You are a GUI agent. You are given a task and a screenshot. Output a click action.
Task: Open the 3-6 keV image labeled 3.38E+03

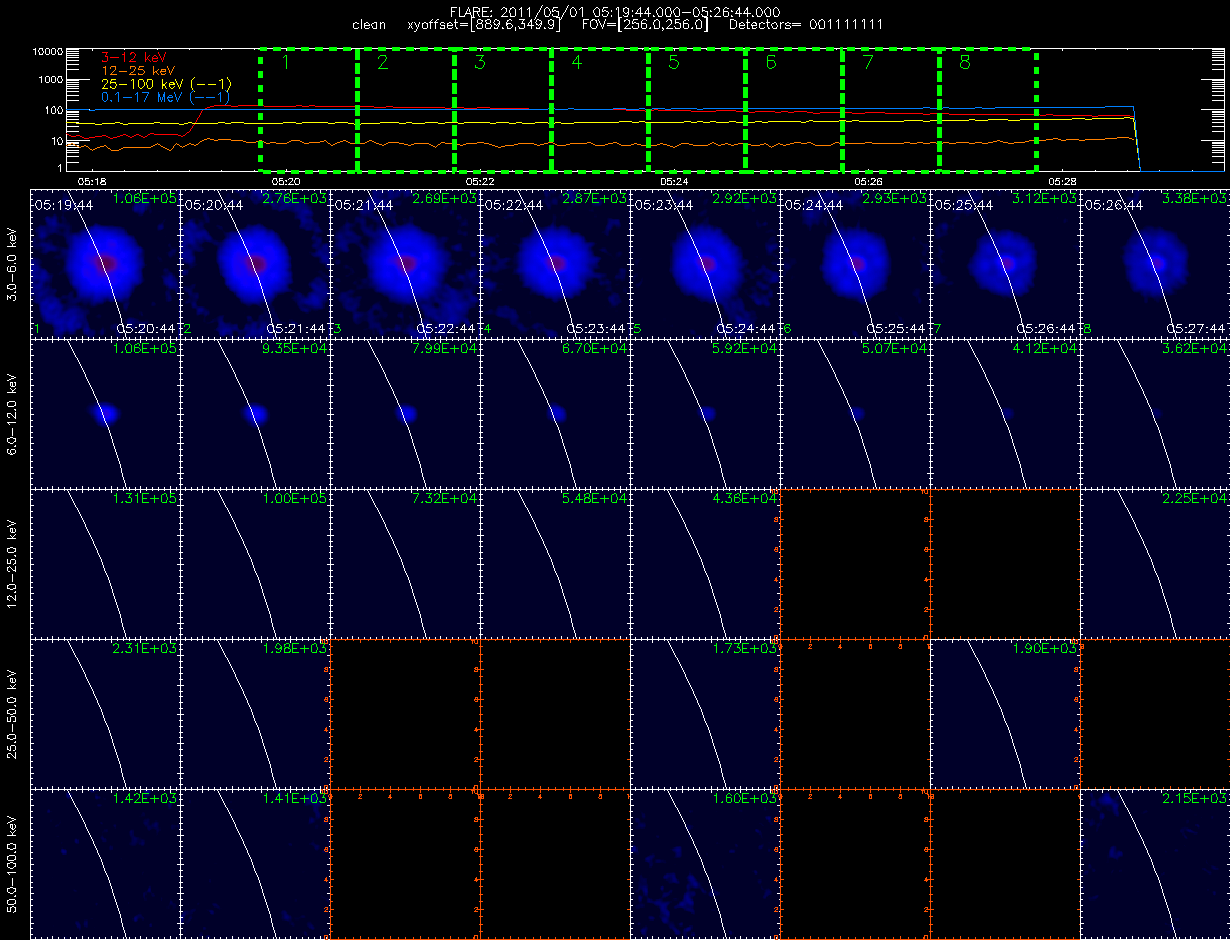[1155, 263]
